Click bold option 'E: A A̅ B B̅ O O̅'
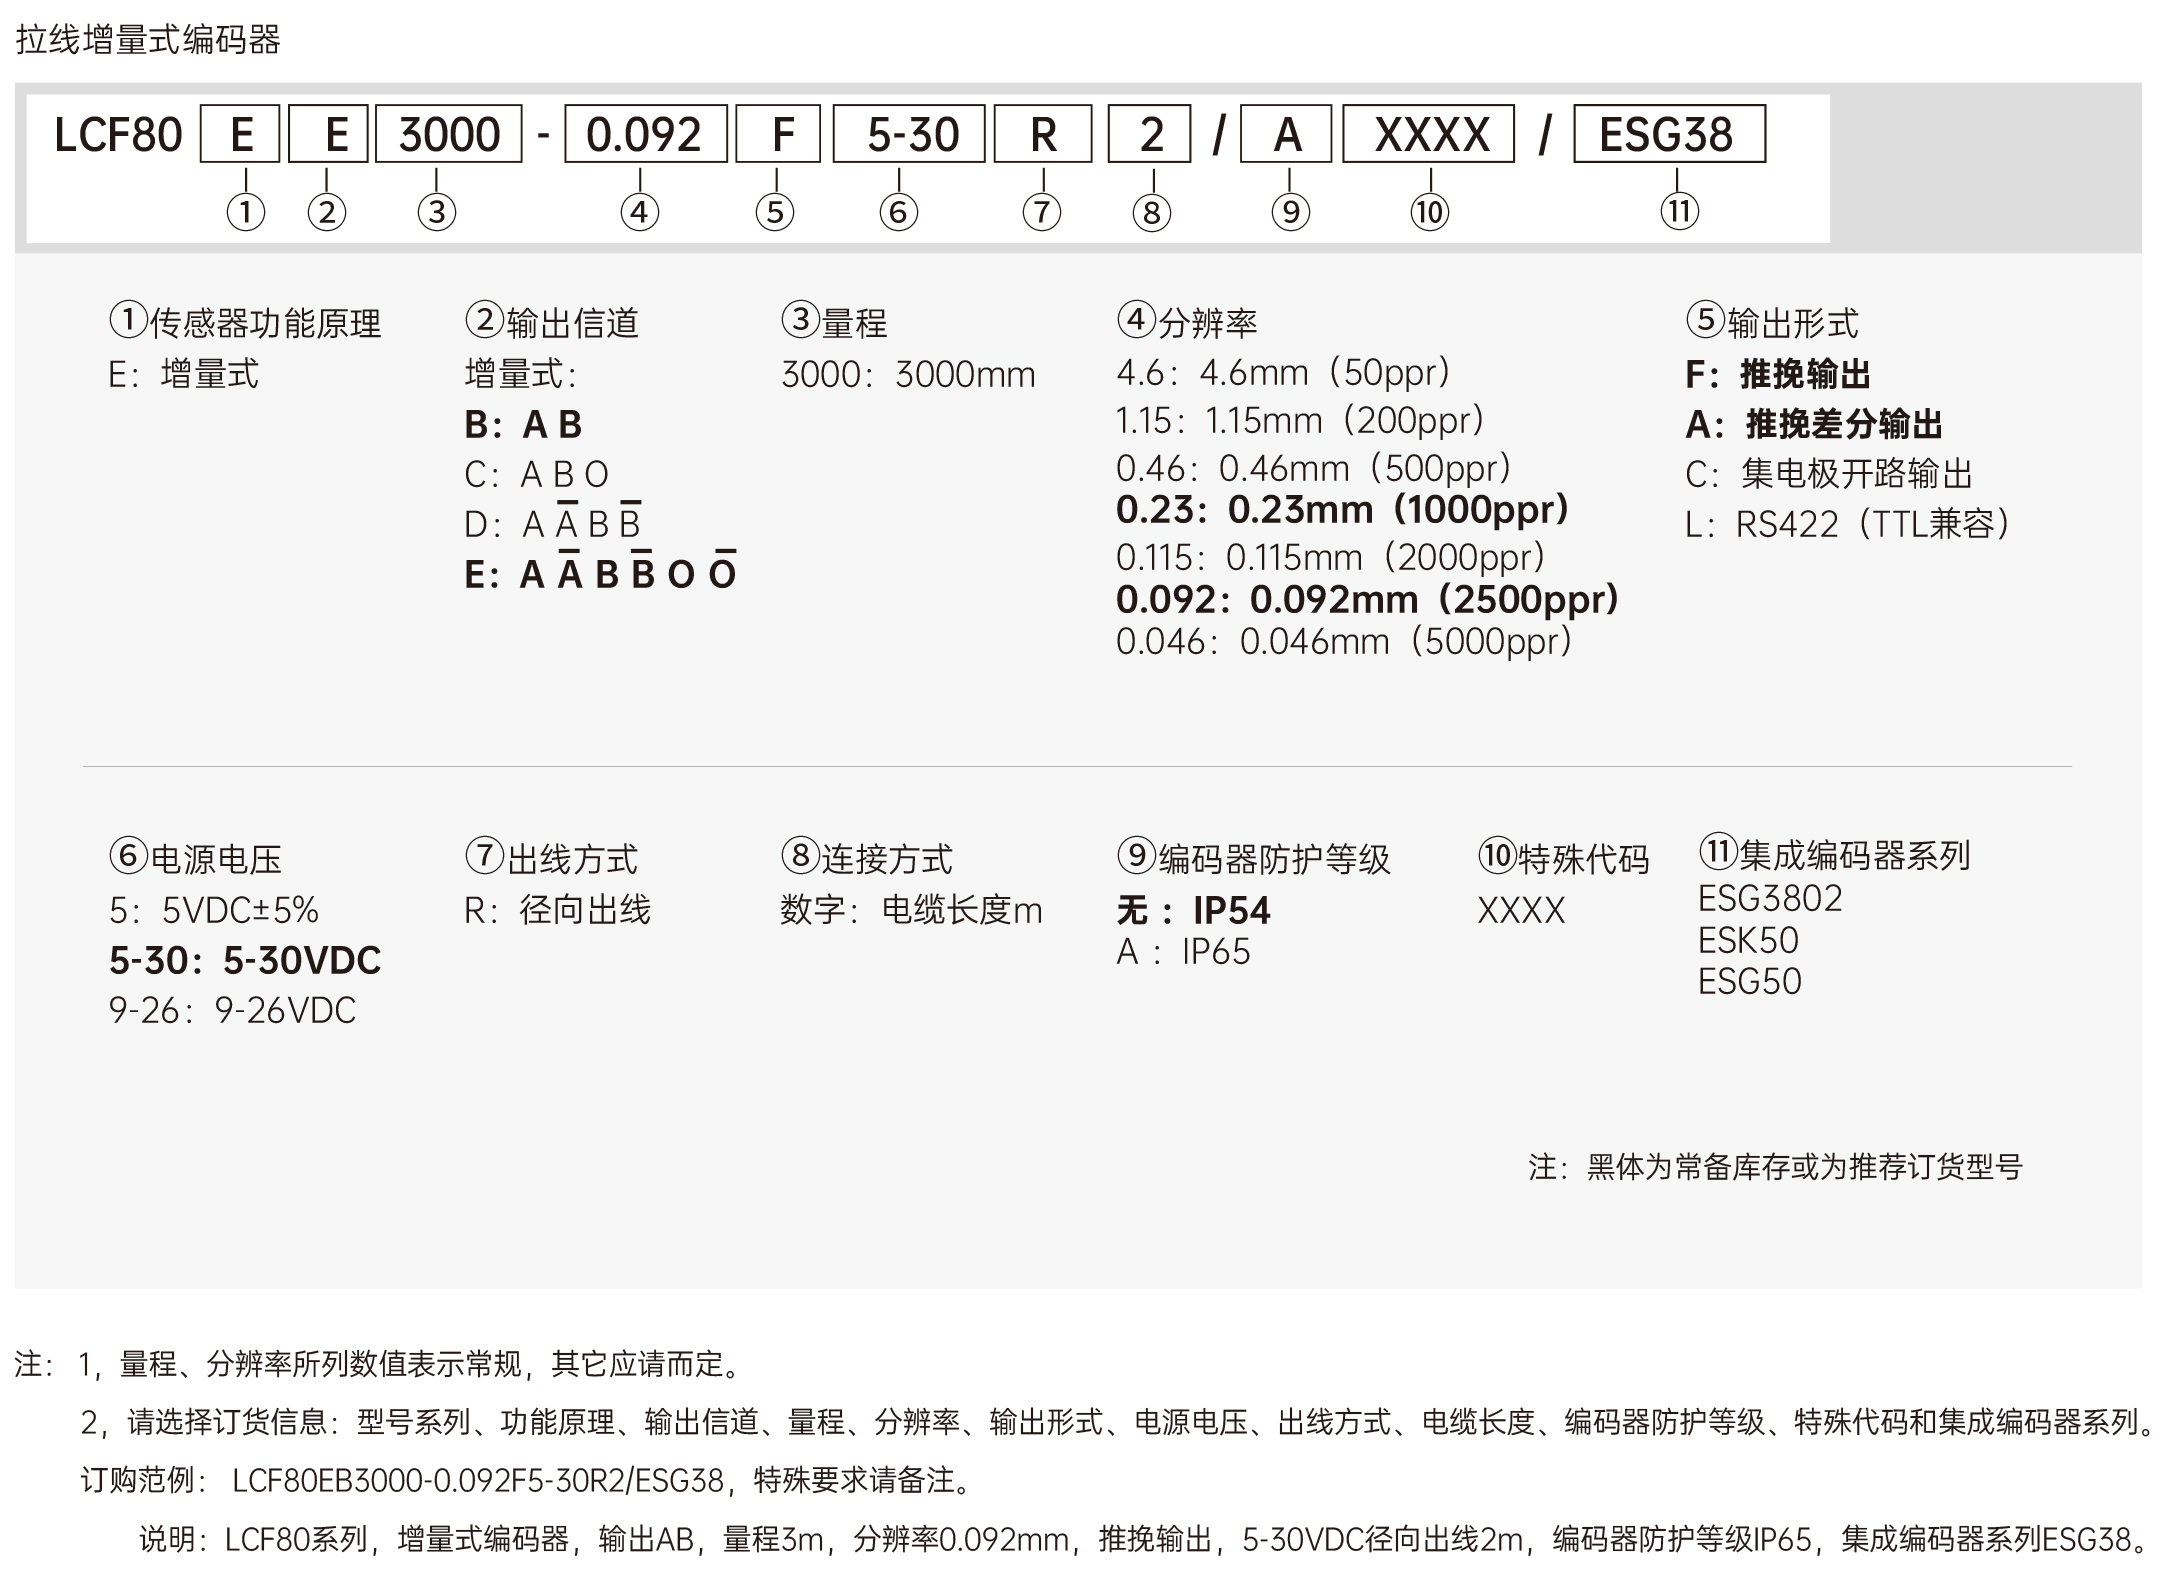Viewport: 2170px width, 1576px height. (x=601, y=571)
